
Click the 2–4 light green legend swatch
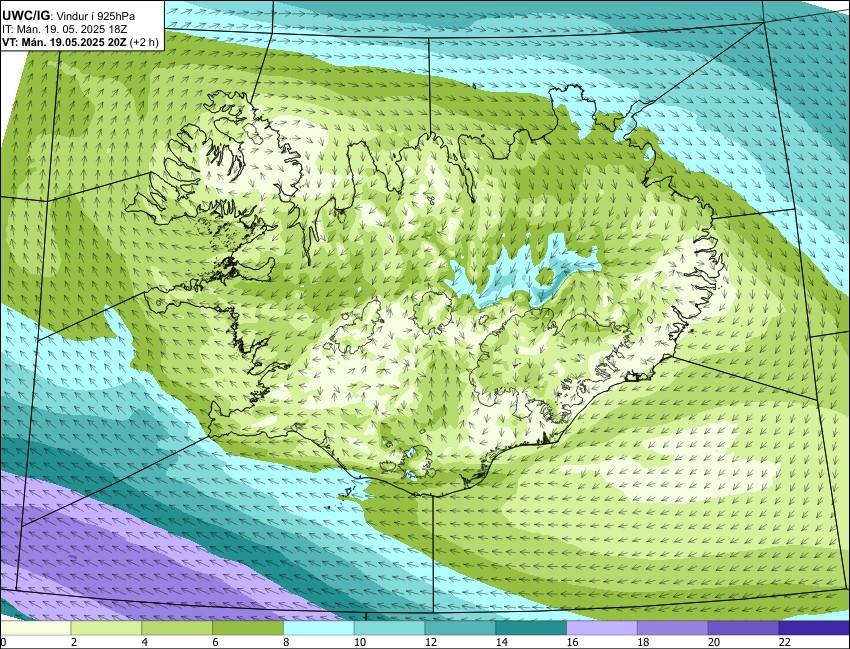pos(106,628)
